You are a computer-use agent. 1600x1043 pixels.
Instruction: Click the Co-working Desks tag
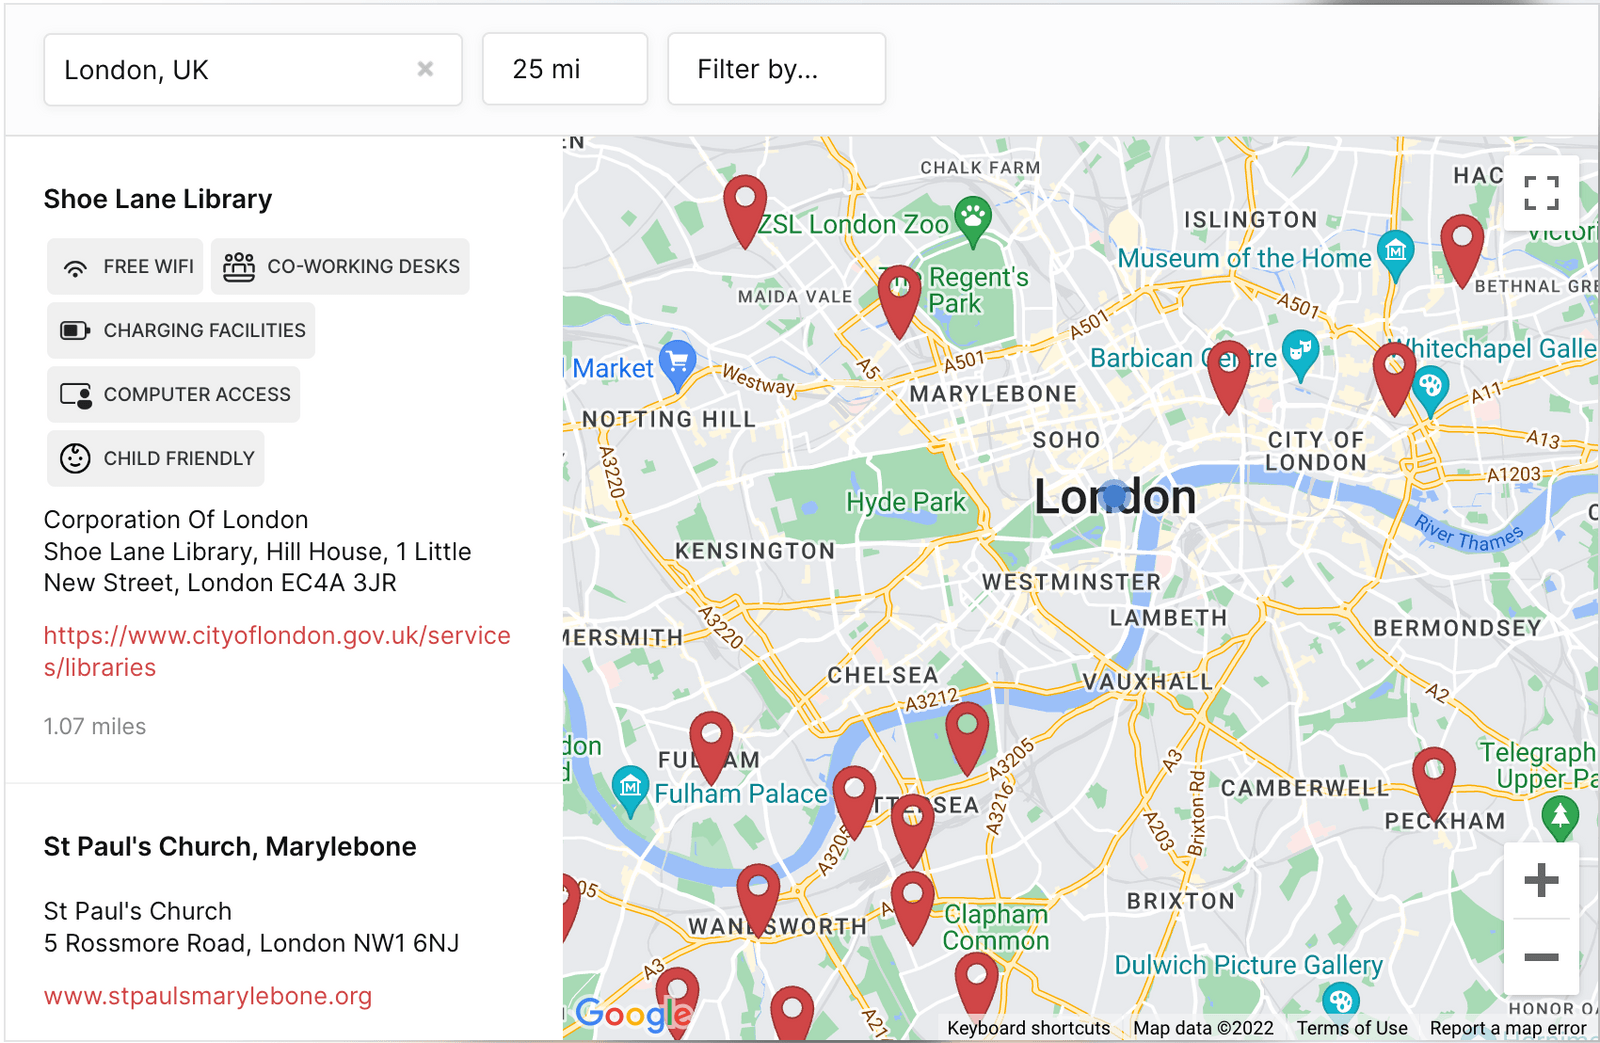(340, 267)
